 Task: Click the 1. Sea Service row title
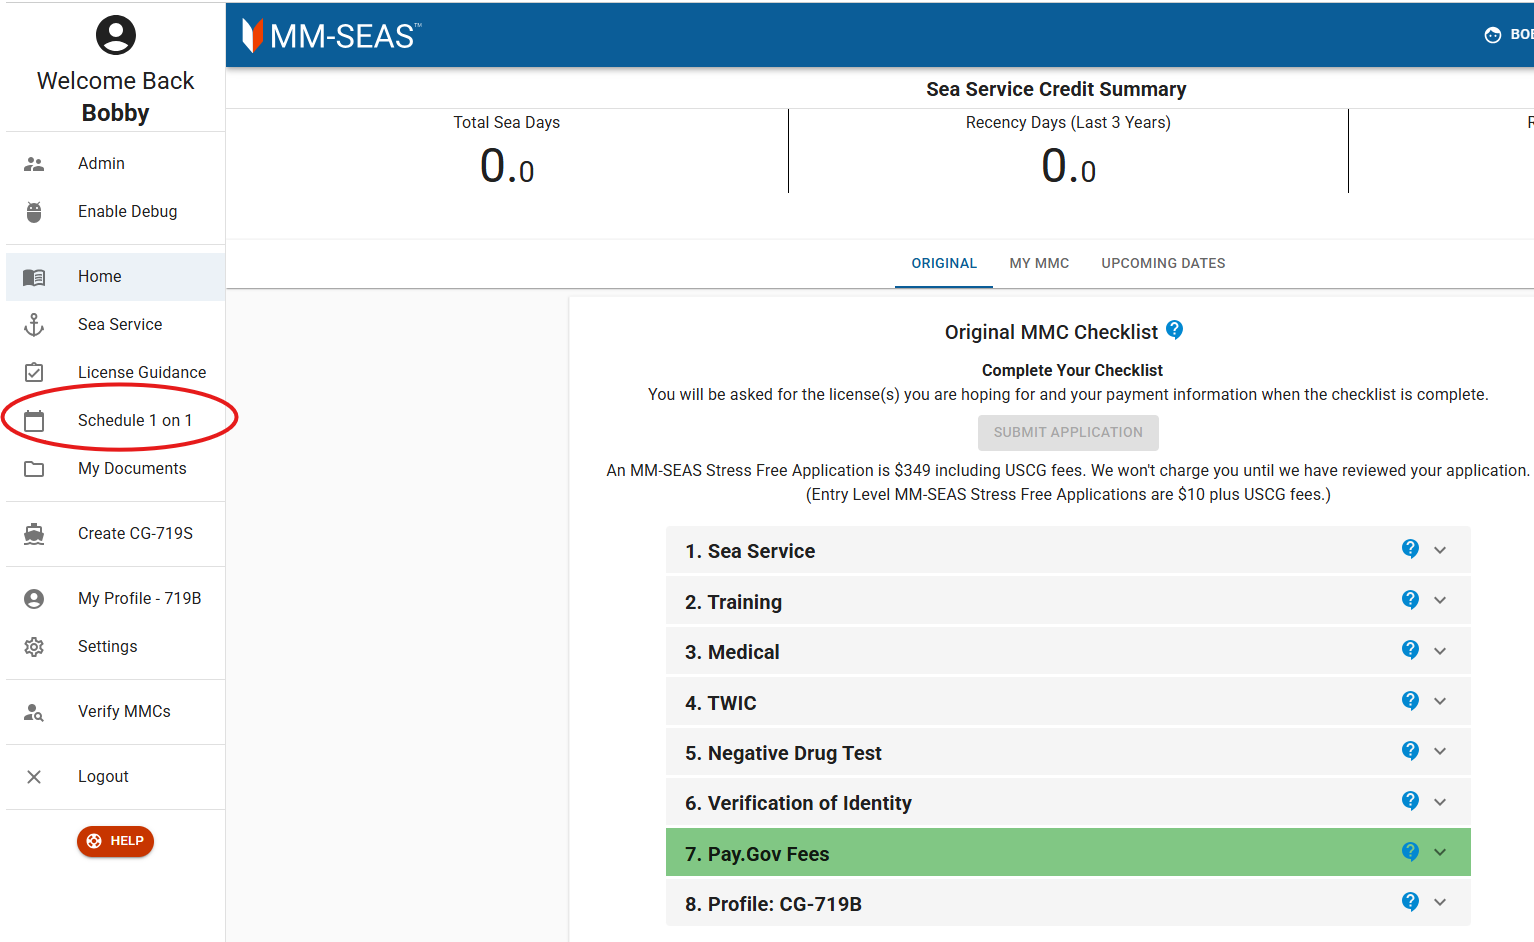(x=750, y=551)
